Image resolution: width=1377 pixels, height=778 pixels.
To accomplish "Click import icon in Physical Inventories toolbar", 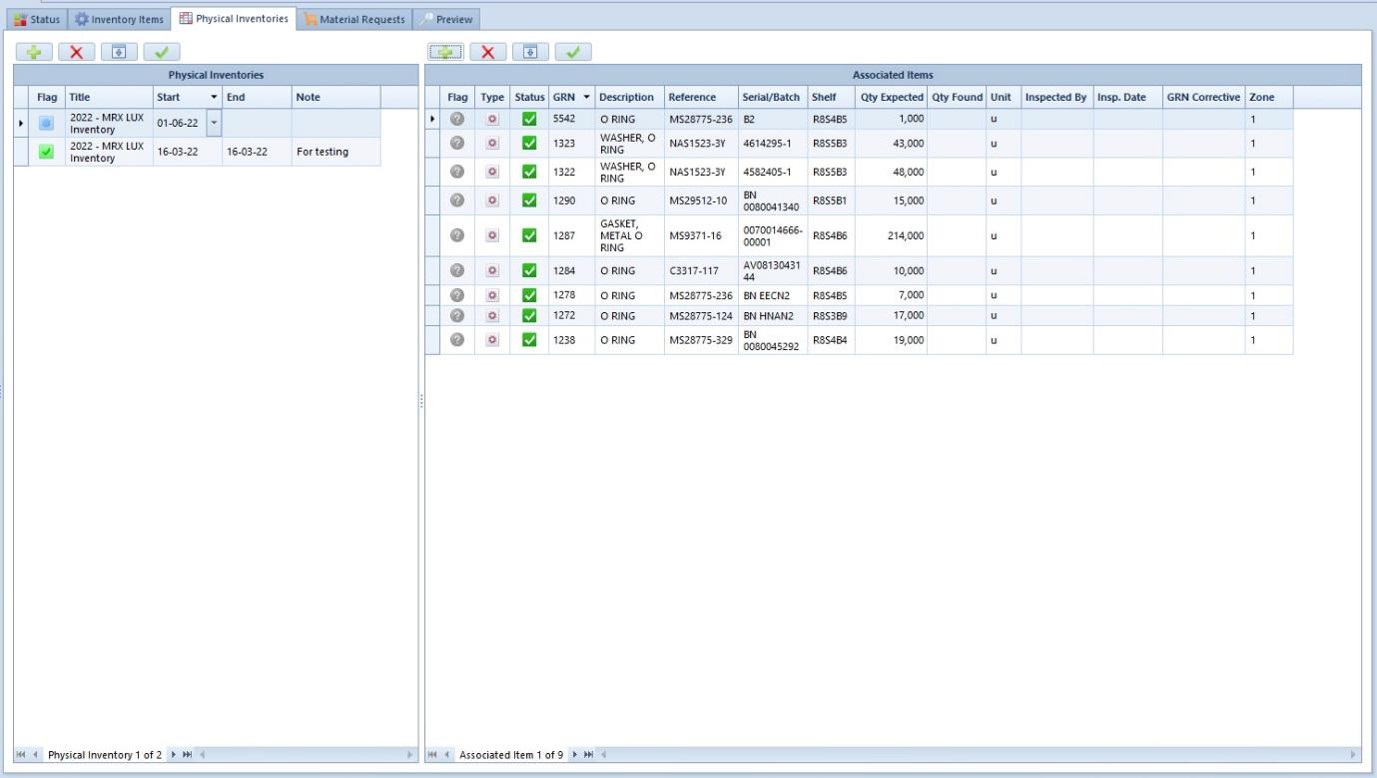I will [119, 52].
